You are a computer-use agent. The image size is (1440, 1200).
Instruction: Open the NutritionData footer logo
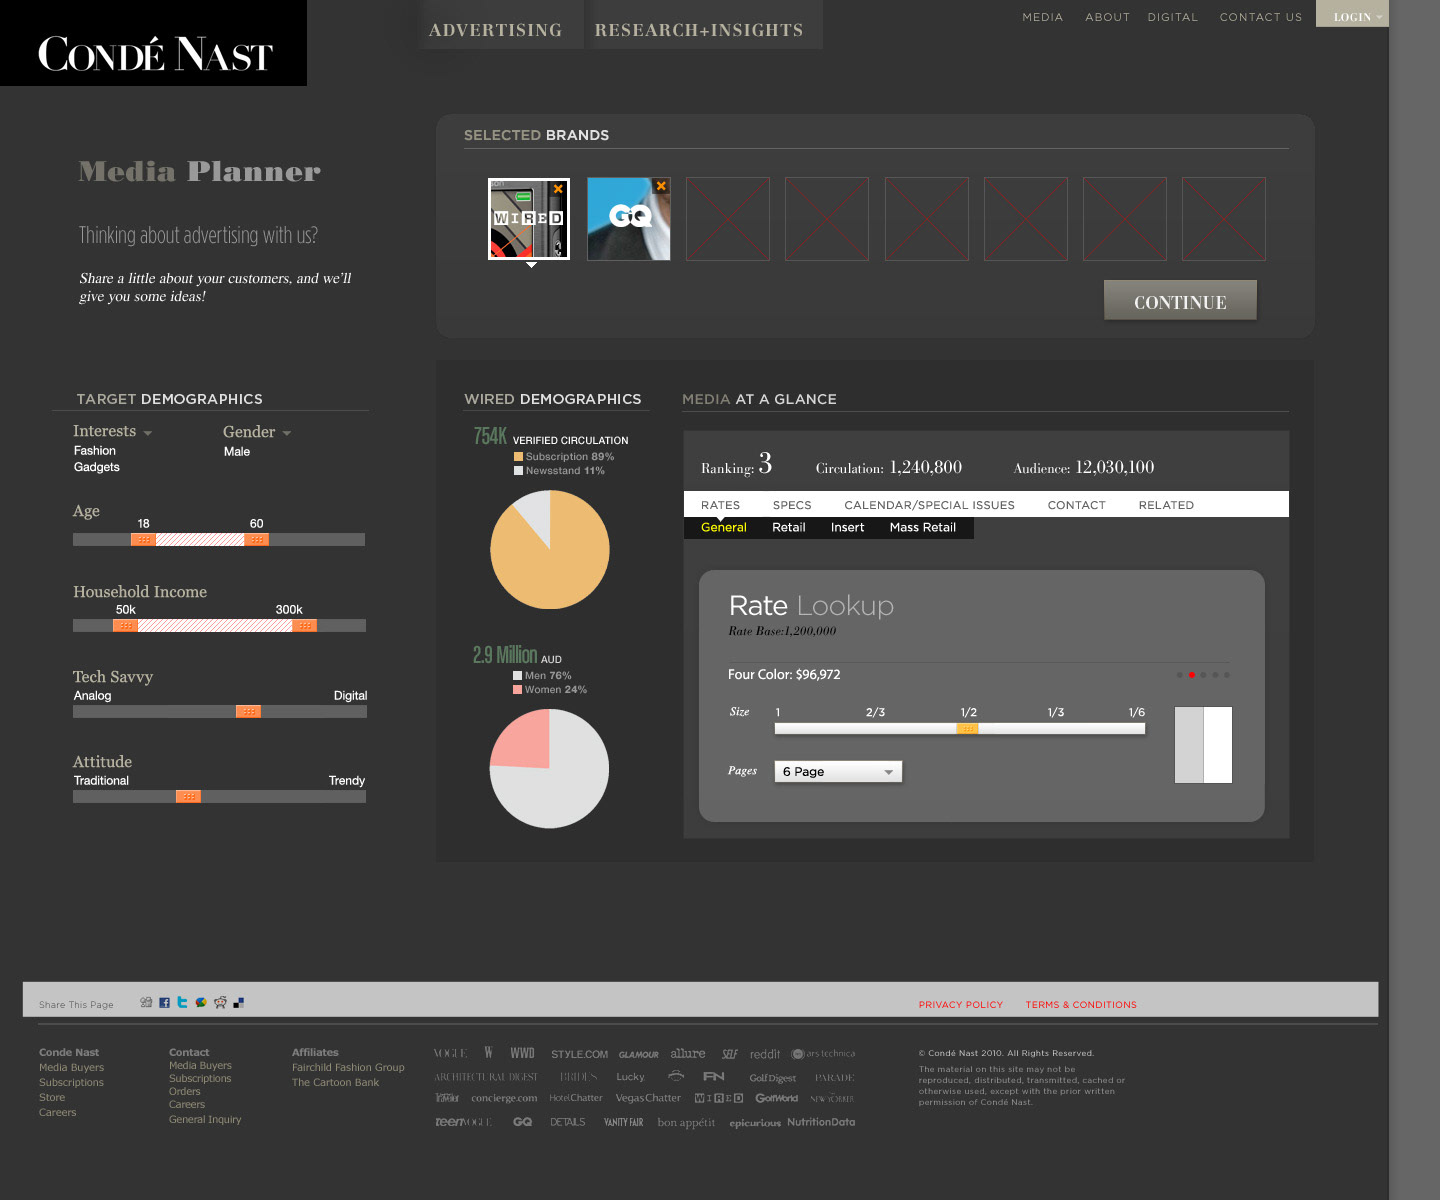click(x=821, y=1122)
